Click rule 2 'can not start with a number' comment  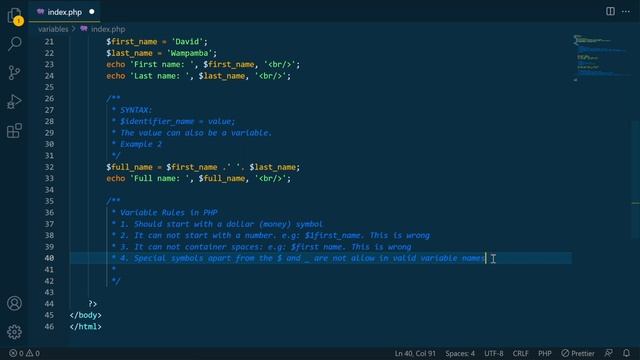click(x=270, y=236)
